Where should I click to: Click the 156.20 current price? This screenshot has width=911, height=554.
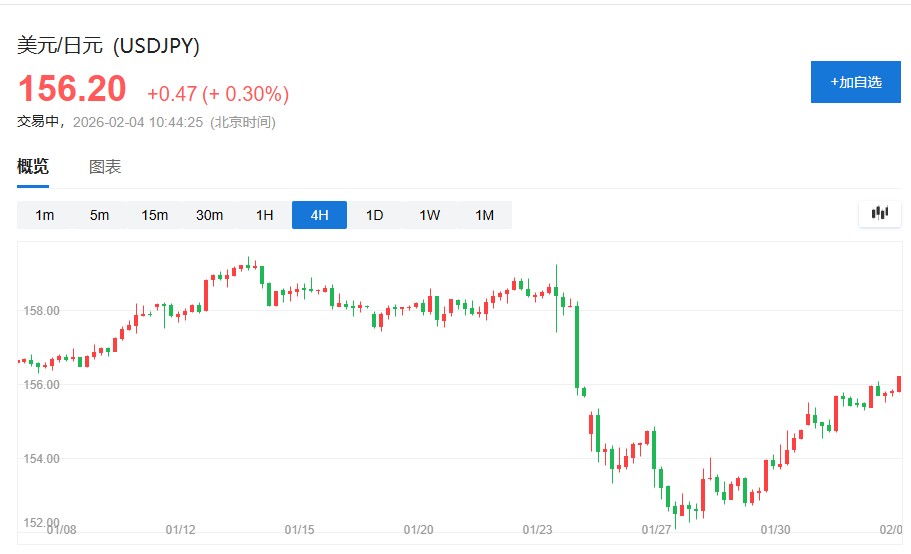pos(72,89)
